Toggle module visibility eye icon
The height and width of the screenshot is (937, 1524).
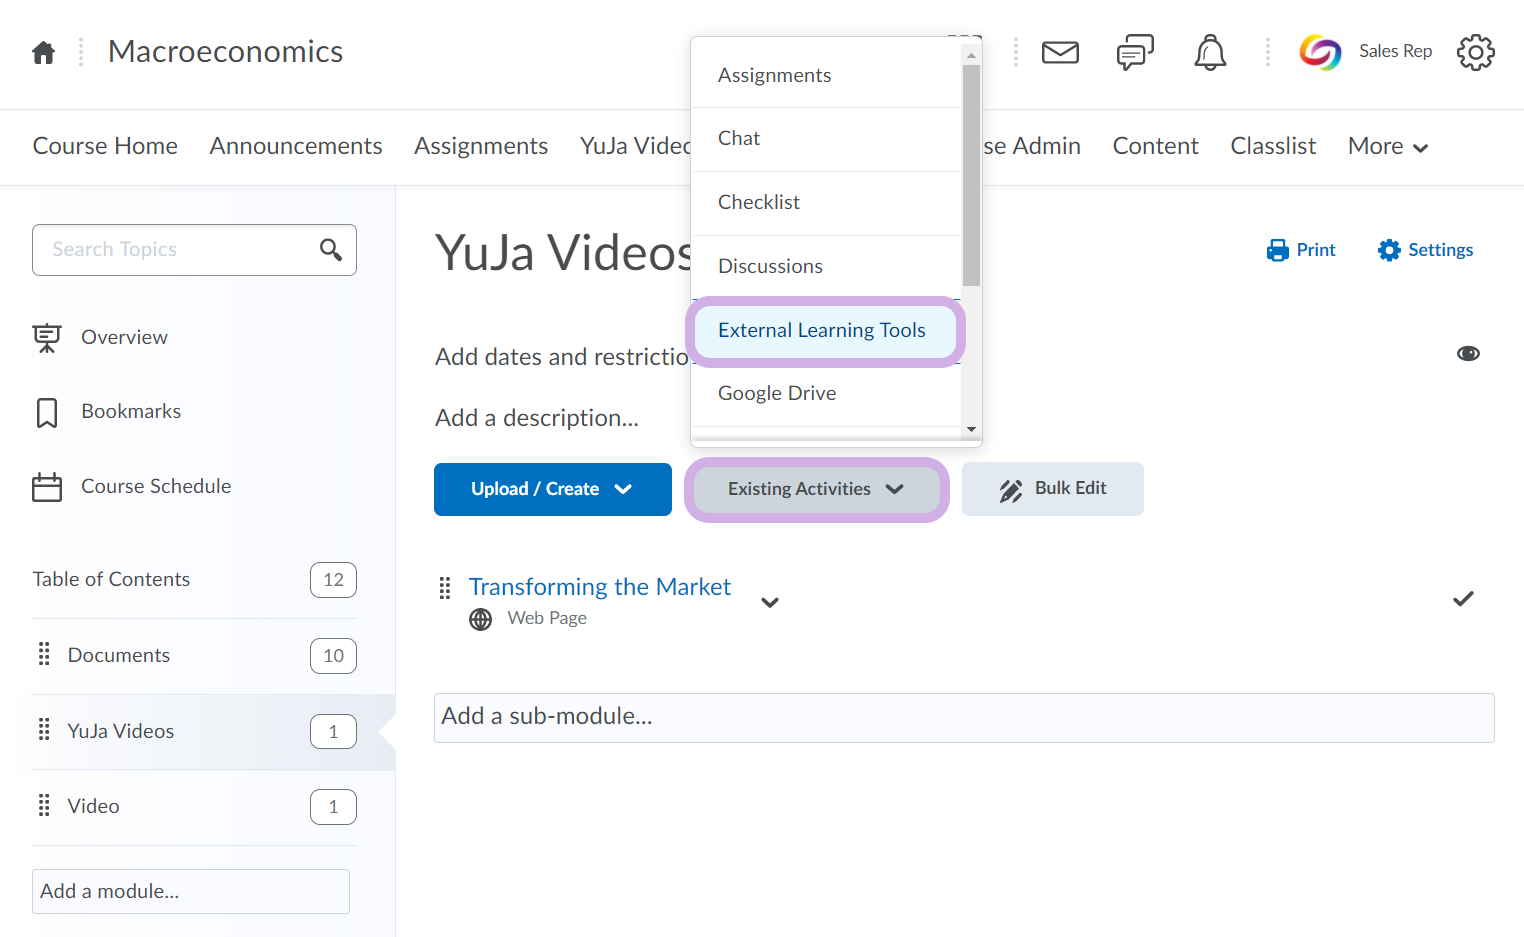1468,354
